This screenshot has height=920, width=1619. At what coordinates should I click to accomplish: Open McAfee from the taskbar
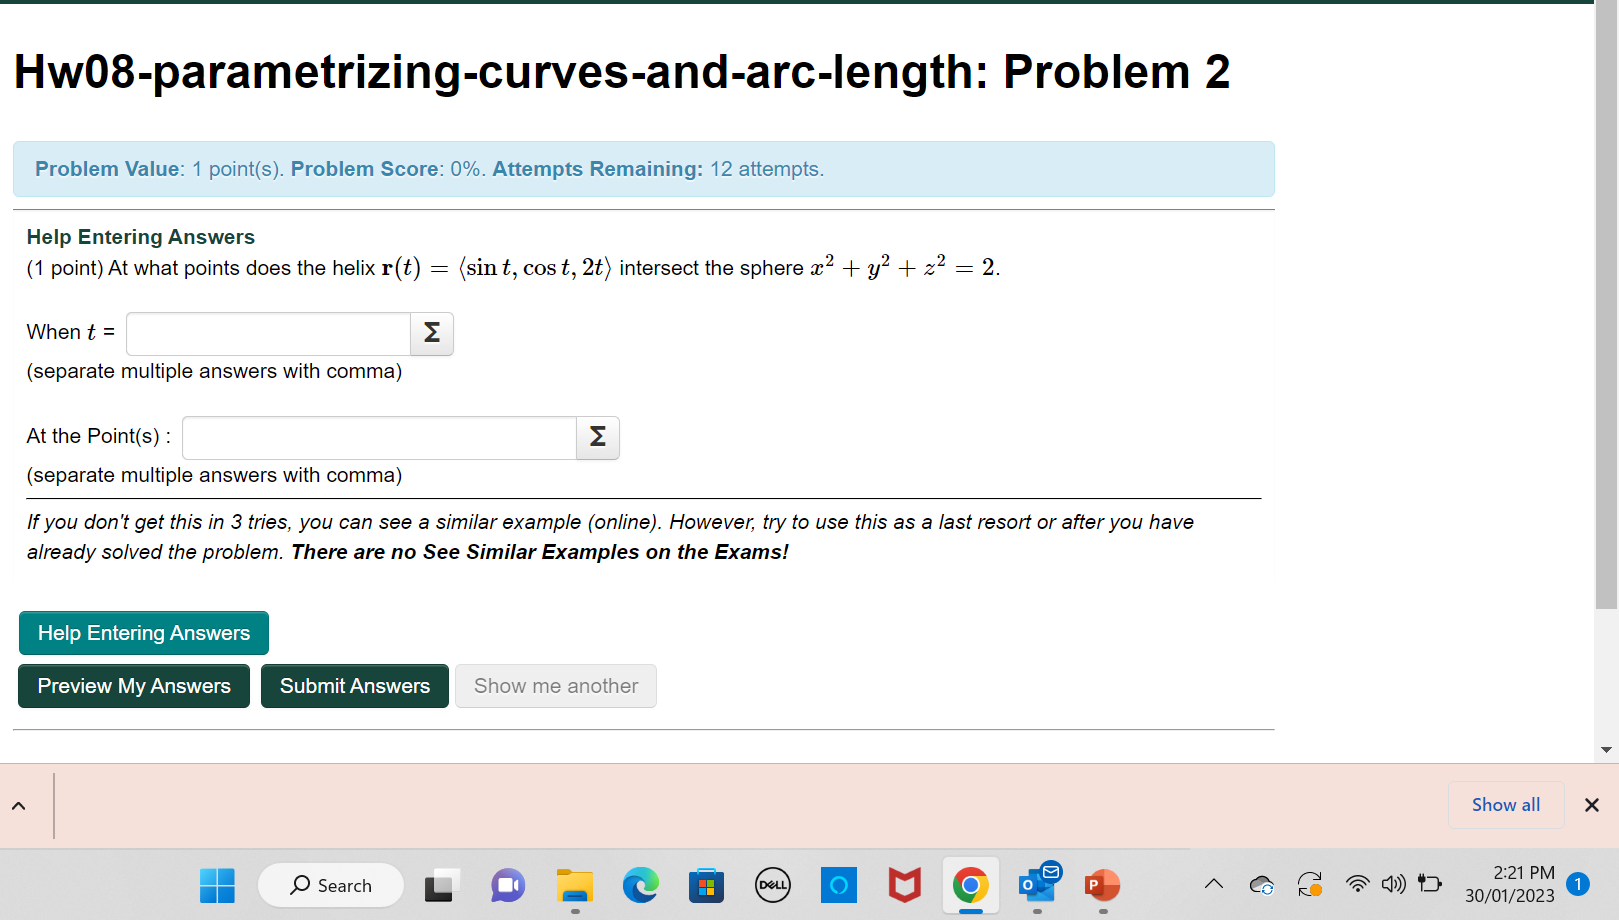click(x=903, y=885)
